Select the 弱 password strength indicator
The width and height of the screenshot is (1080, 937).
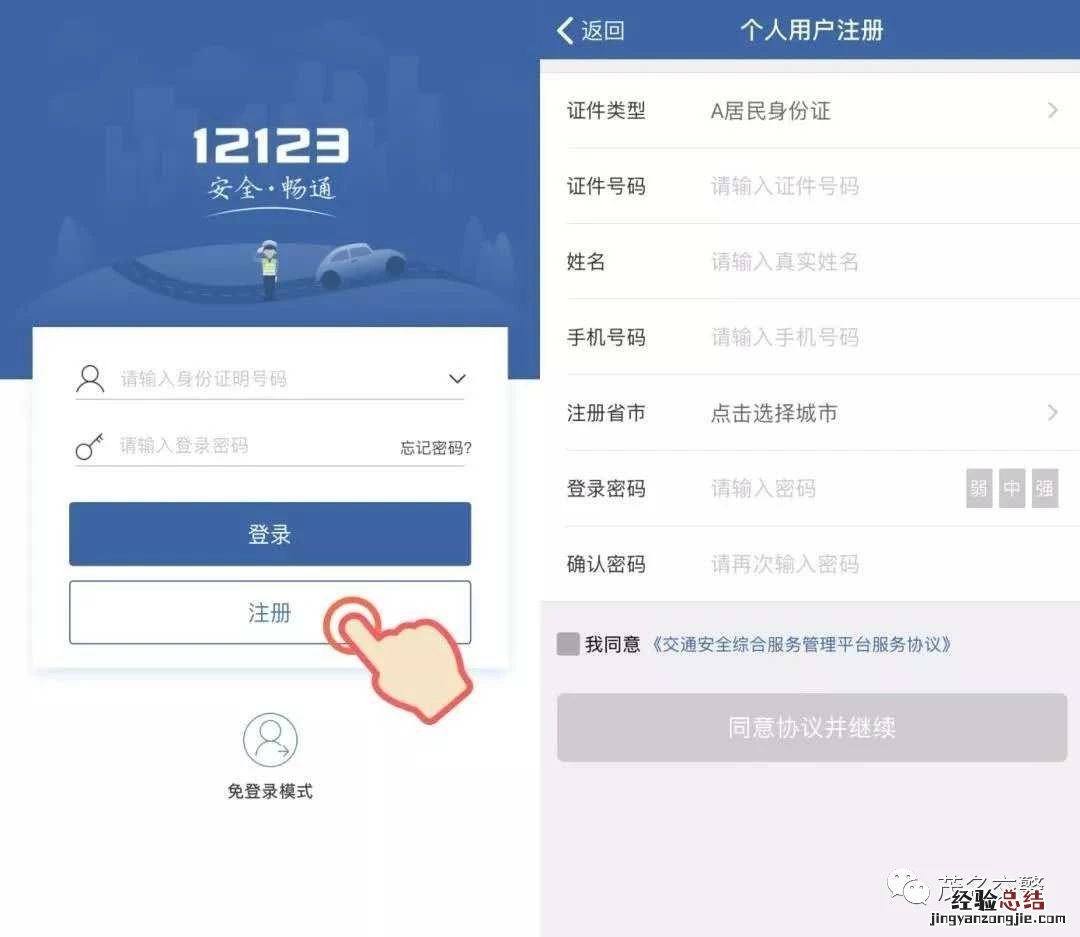[979, 488]
